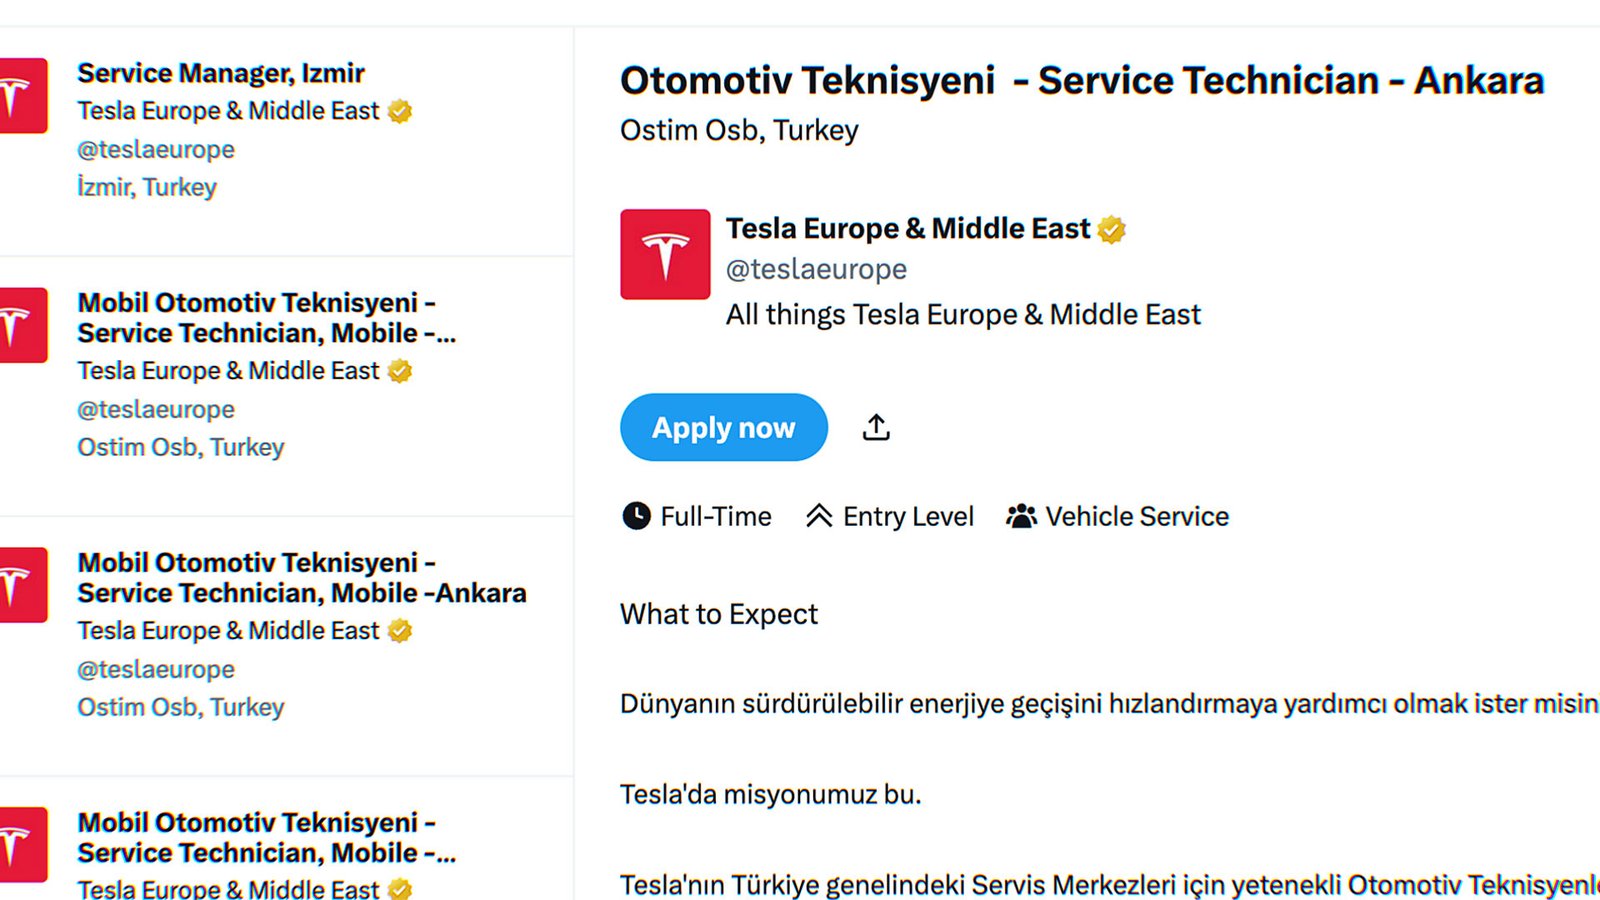
Task: Click the What to Expect heading
Action: (x=718, y=614)
